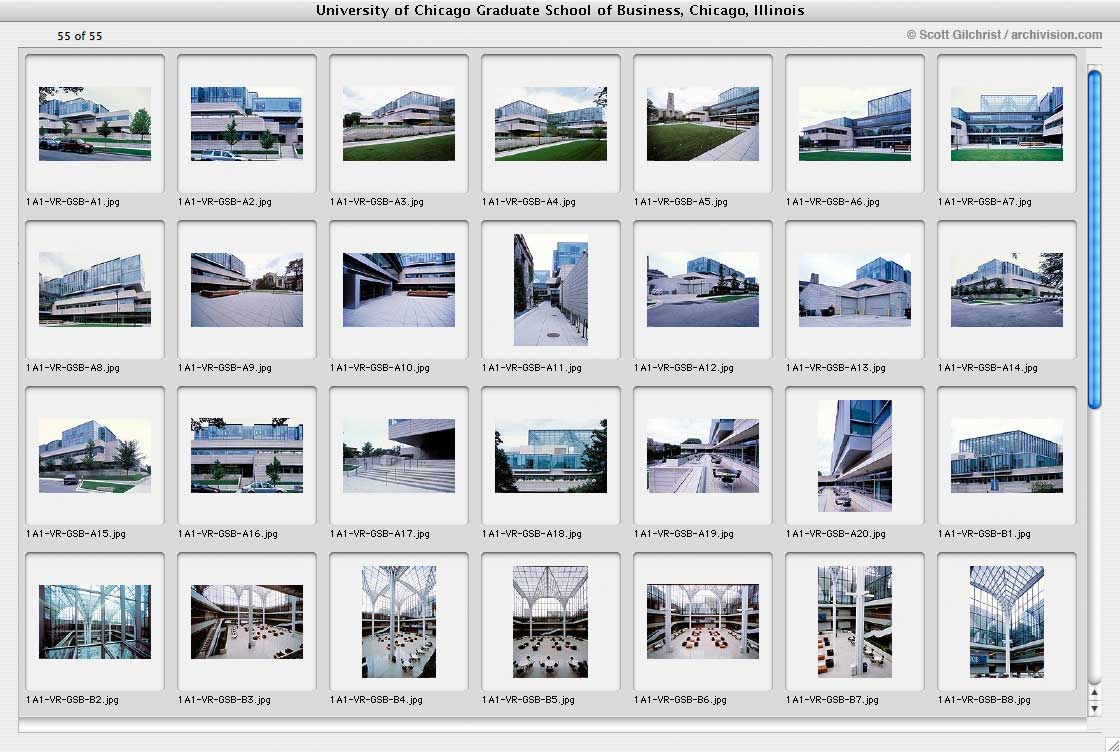Click the scroll up arrow

click(1094, 693)
